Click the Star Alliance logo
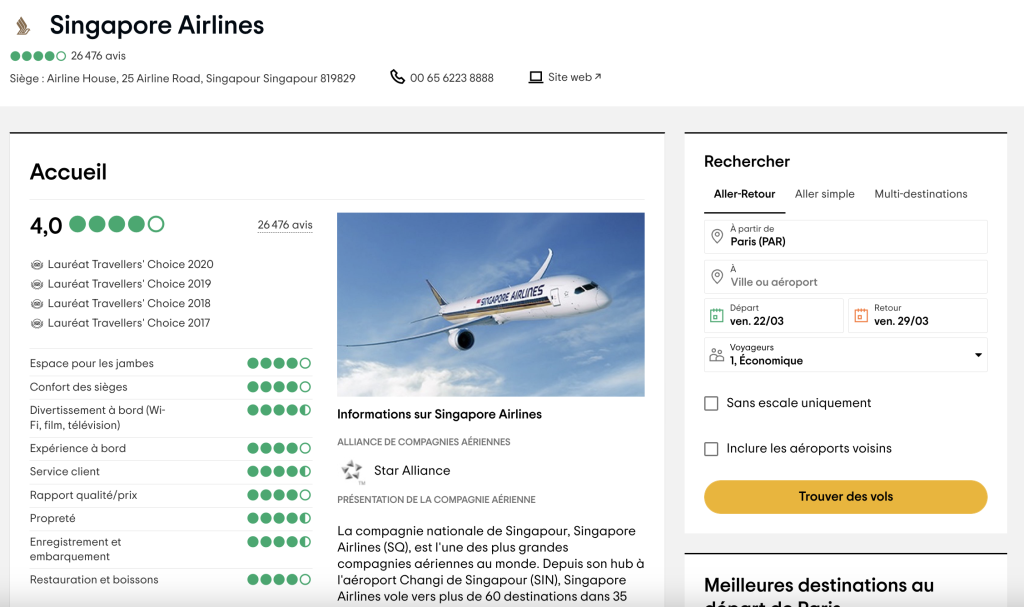The image size is (1024, 607). (x=351, y=470)
